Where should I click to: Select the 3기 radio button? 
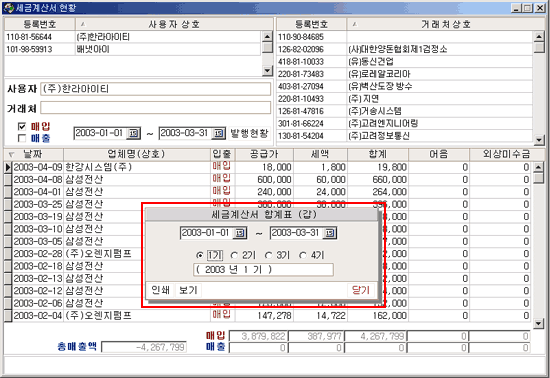click(268, 256)
